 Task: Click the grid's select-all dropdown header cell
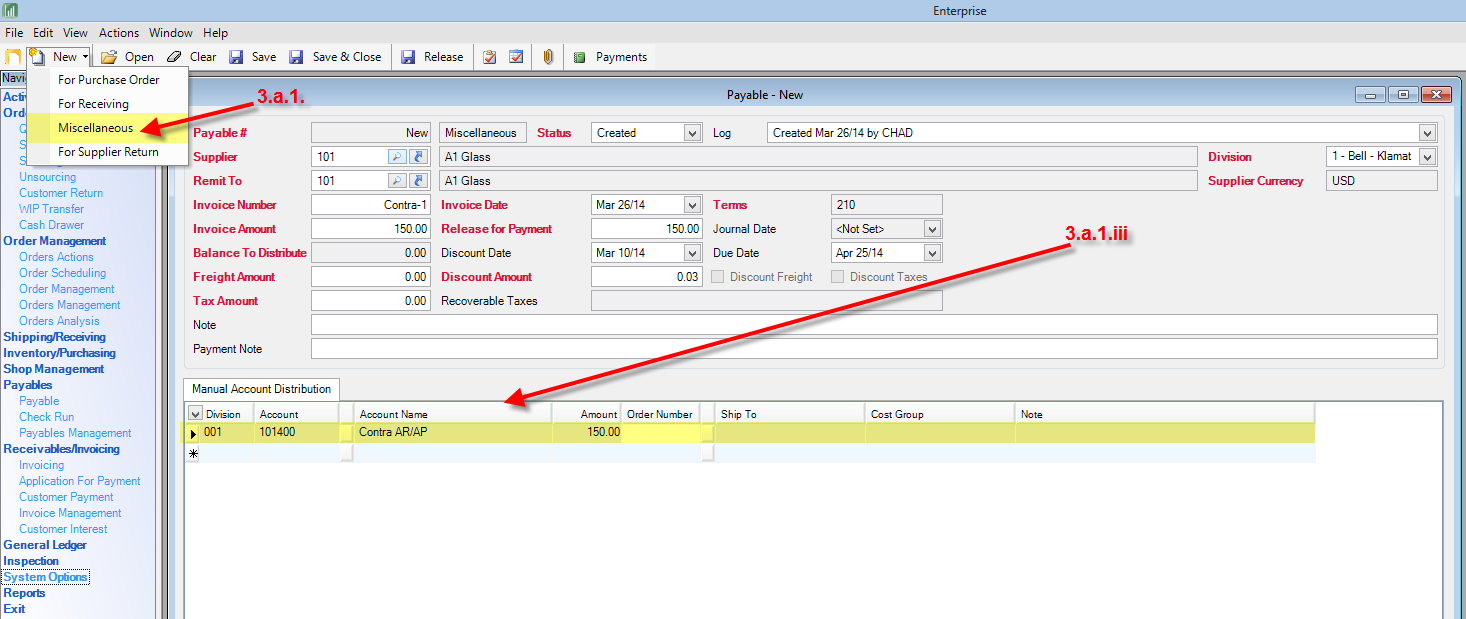click(x=195, y=414)
